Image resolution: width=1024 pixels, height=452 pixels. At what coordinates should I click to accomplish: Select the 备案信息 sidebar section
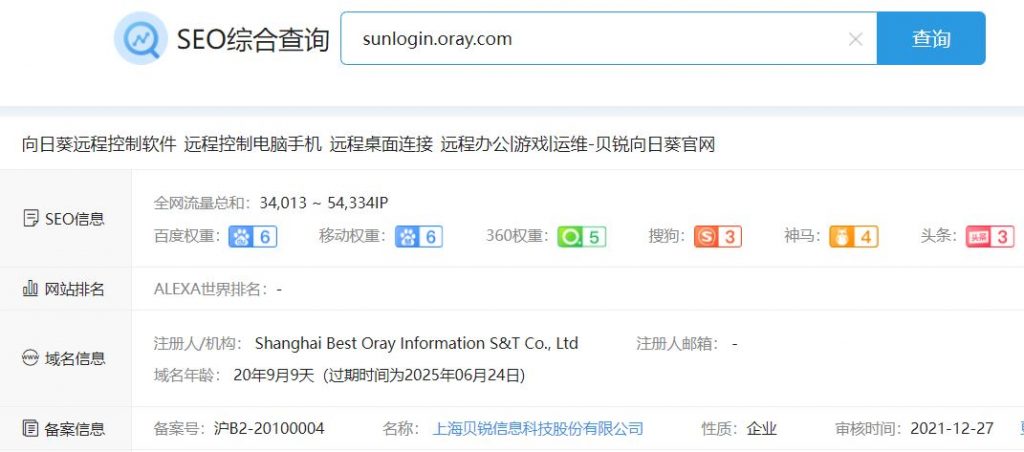[x=65, y=429]
